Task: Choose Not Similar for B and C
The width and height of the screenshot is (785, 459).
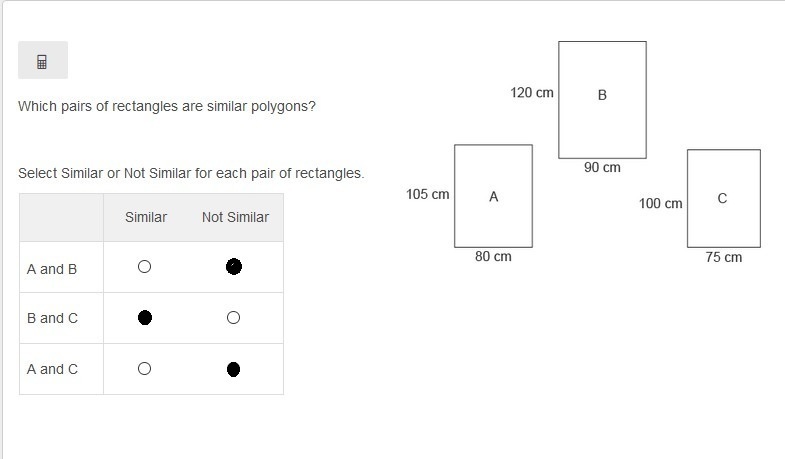Action: [233, 318]
